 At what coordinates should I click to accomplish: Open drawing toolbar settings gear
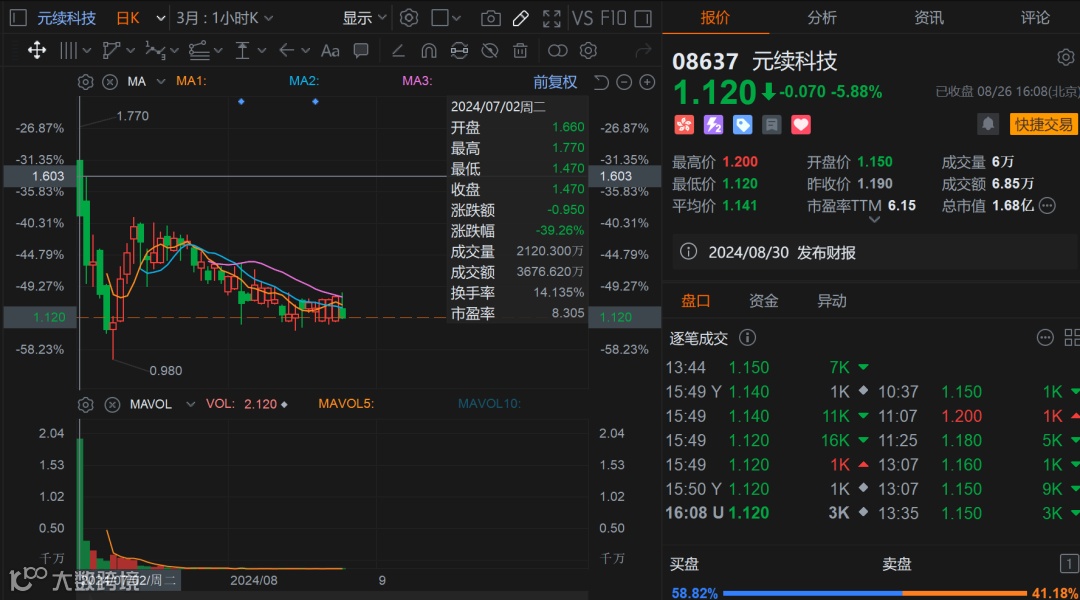pyautogui.click(x=588, y=50)
